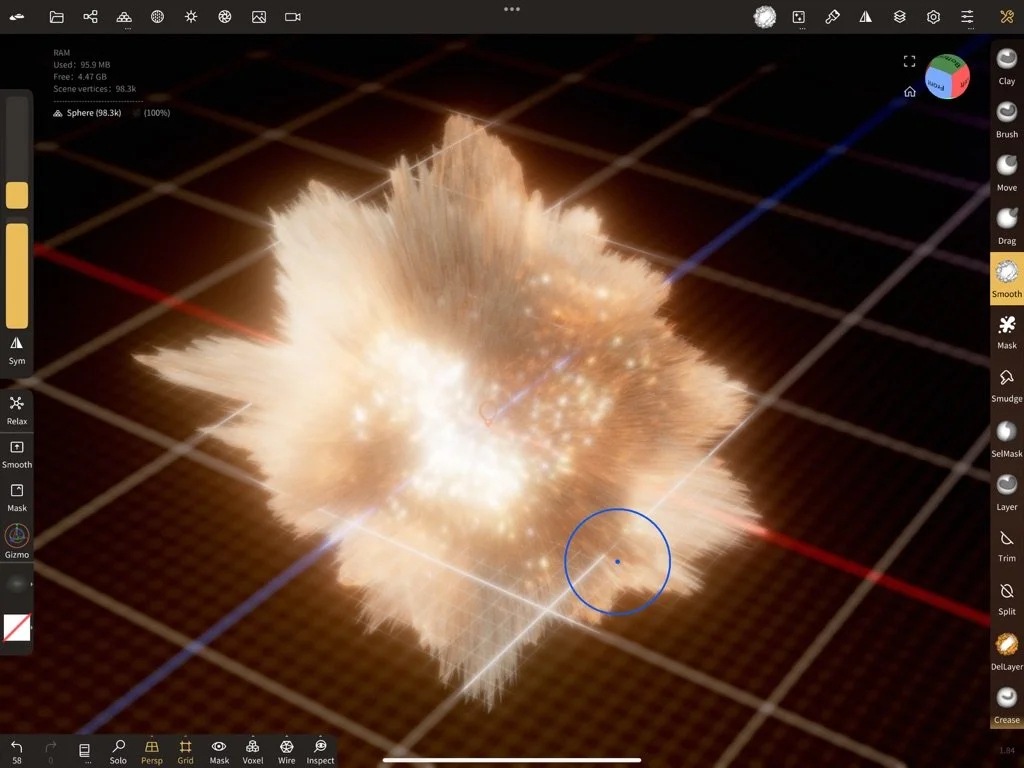Open the Lighting sun menu

pos(191,17)
